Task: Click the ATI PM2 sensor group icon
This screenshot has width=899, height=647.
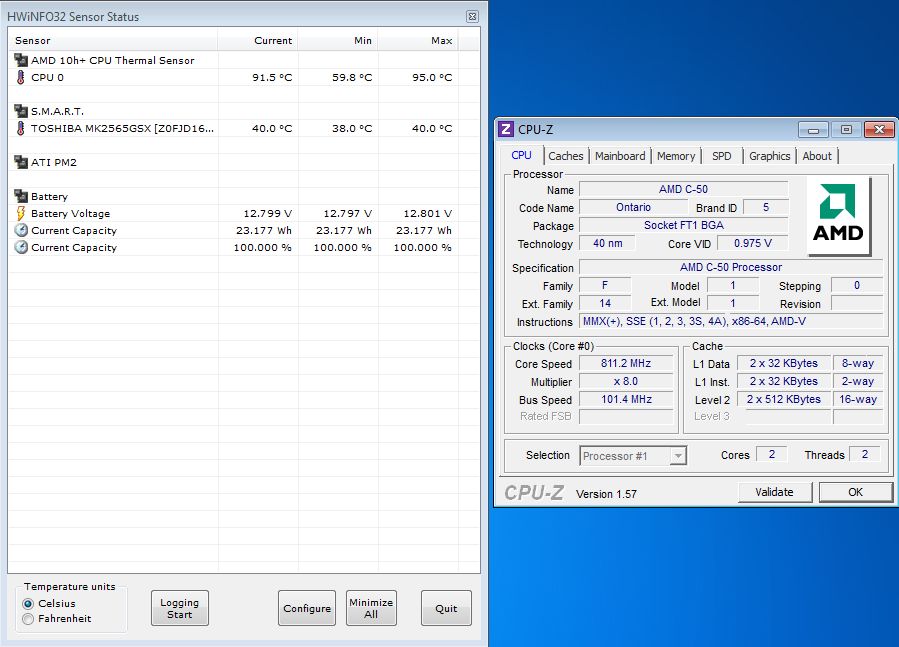Action: 21,162
